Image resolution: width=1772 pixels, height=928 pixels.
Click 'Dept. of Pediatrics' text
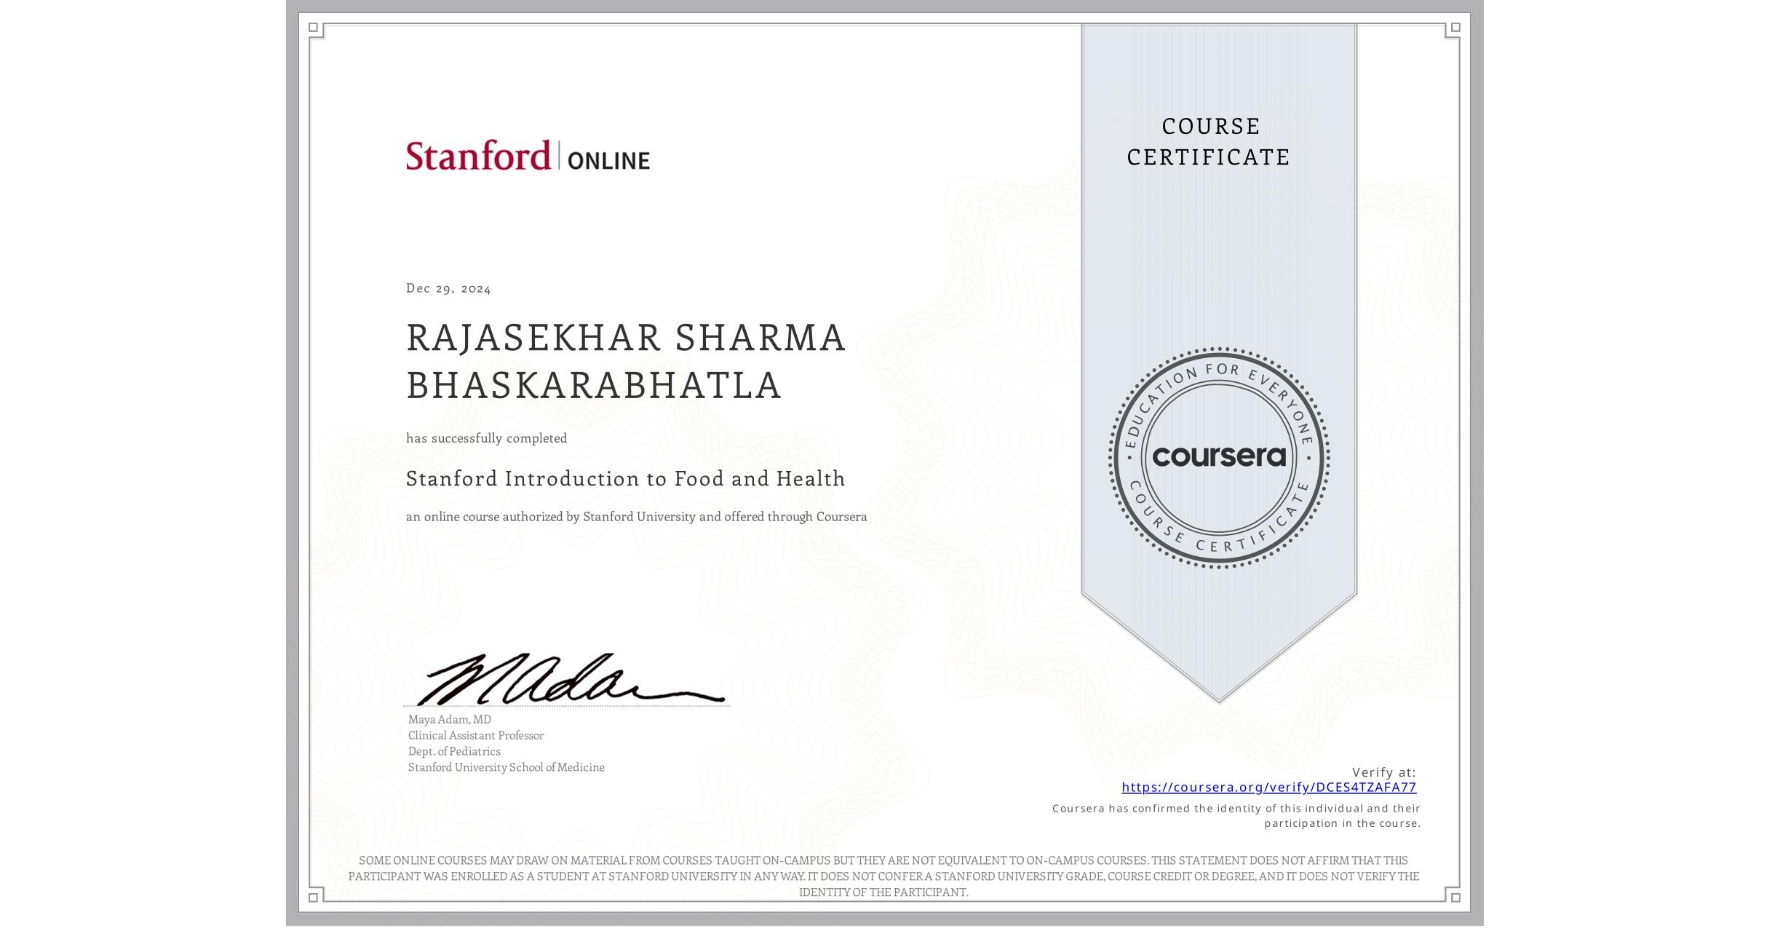tap(454, 751)
